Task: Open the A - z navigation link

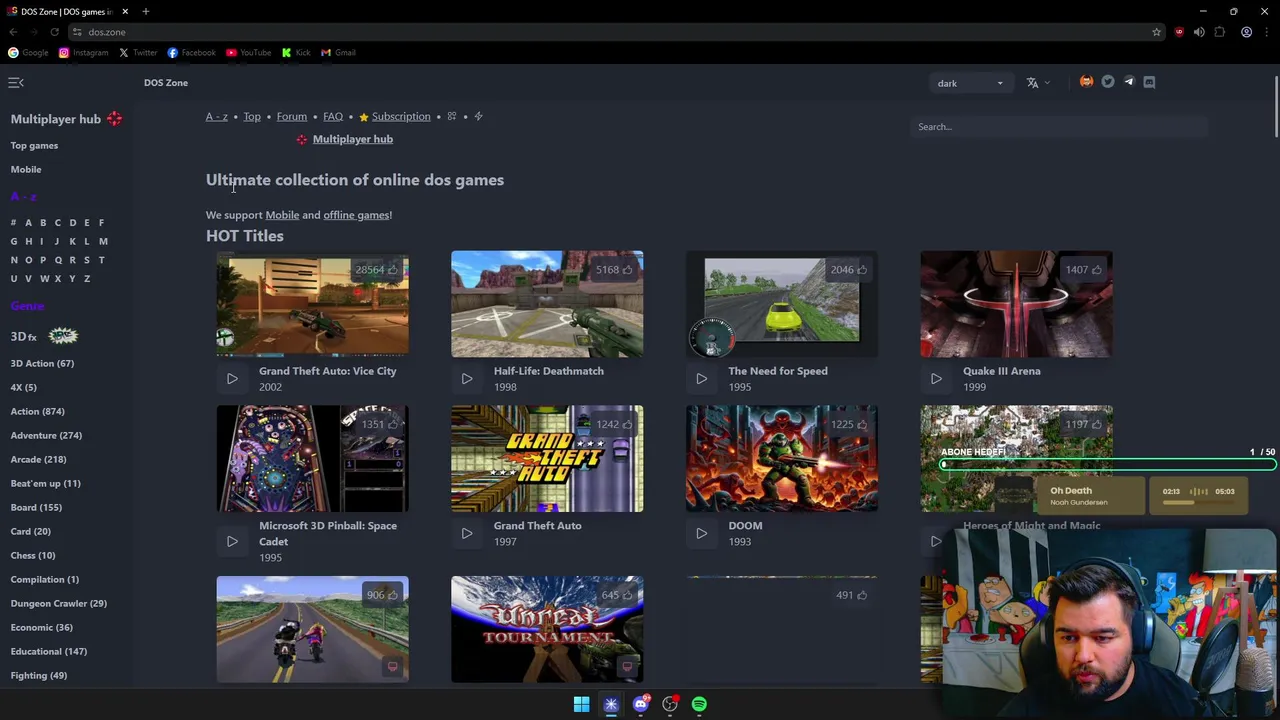Action: [x=217, y=116]
